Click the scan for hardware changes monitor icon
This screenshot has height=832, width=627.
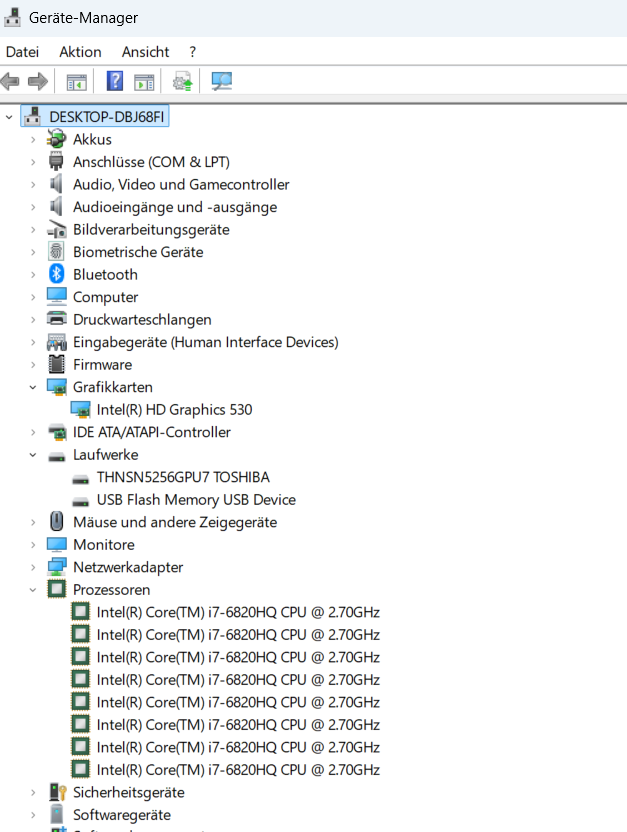tap(222, 81)
